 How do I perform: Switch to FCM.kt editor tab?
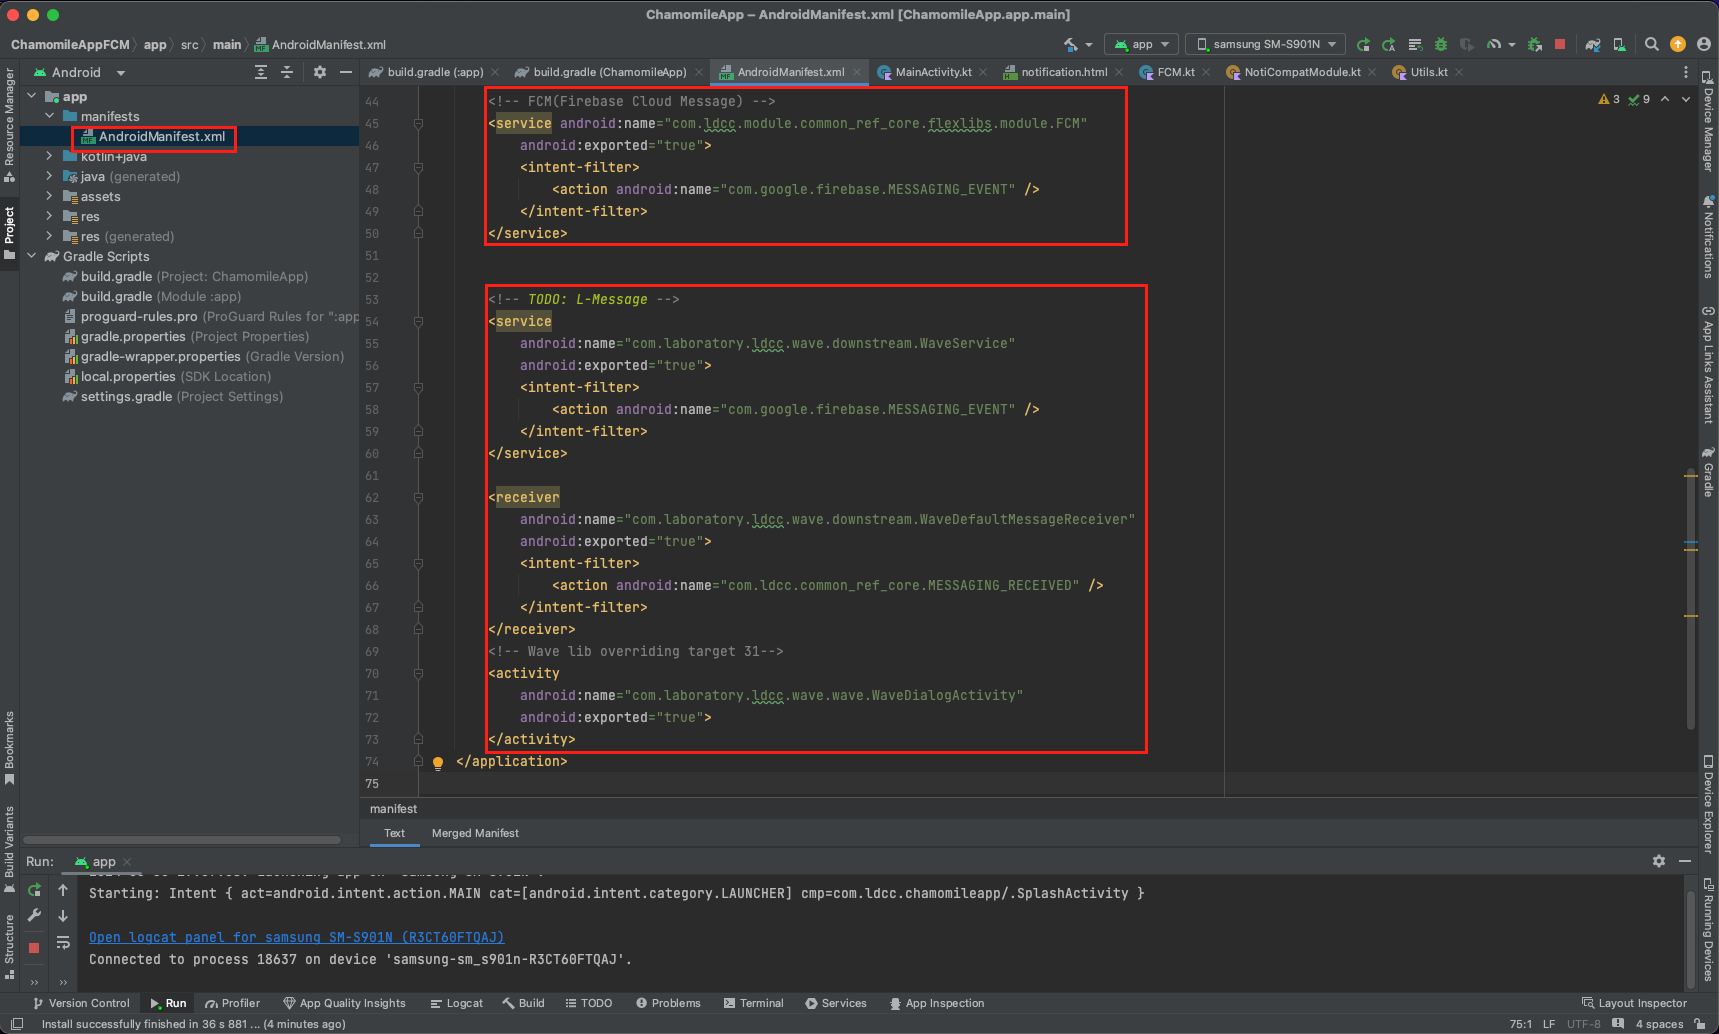(x=1175, y=72)
